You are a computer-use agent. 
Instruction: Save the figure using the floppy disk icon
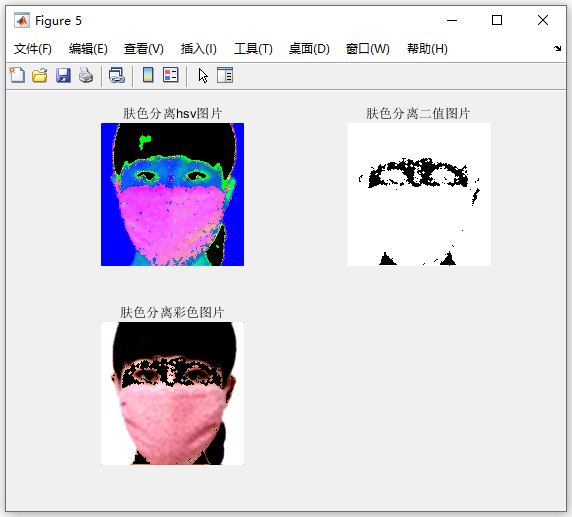point(63,76)
